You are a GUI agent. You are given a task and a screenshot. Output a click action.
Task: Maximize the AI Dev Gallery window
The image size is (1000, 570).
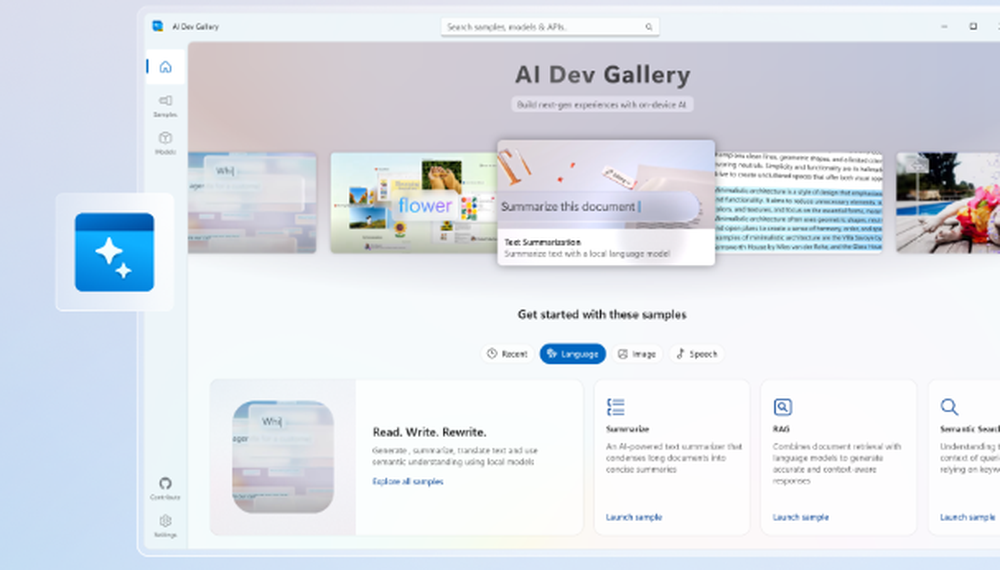click(x=973, y=26)
